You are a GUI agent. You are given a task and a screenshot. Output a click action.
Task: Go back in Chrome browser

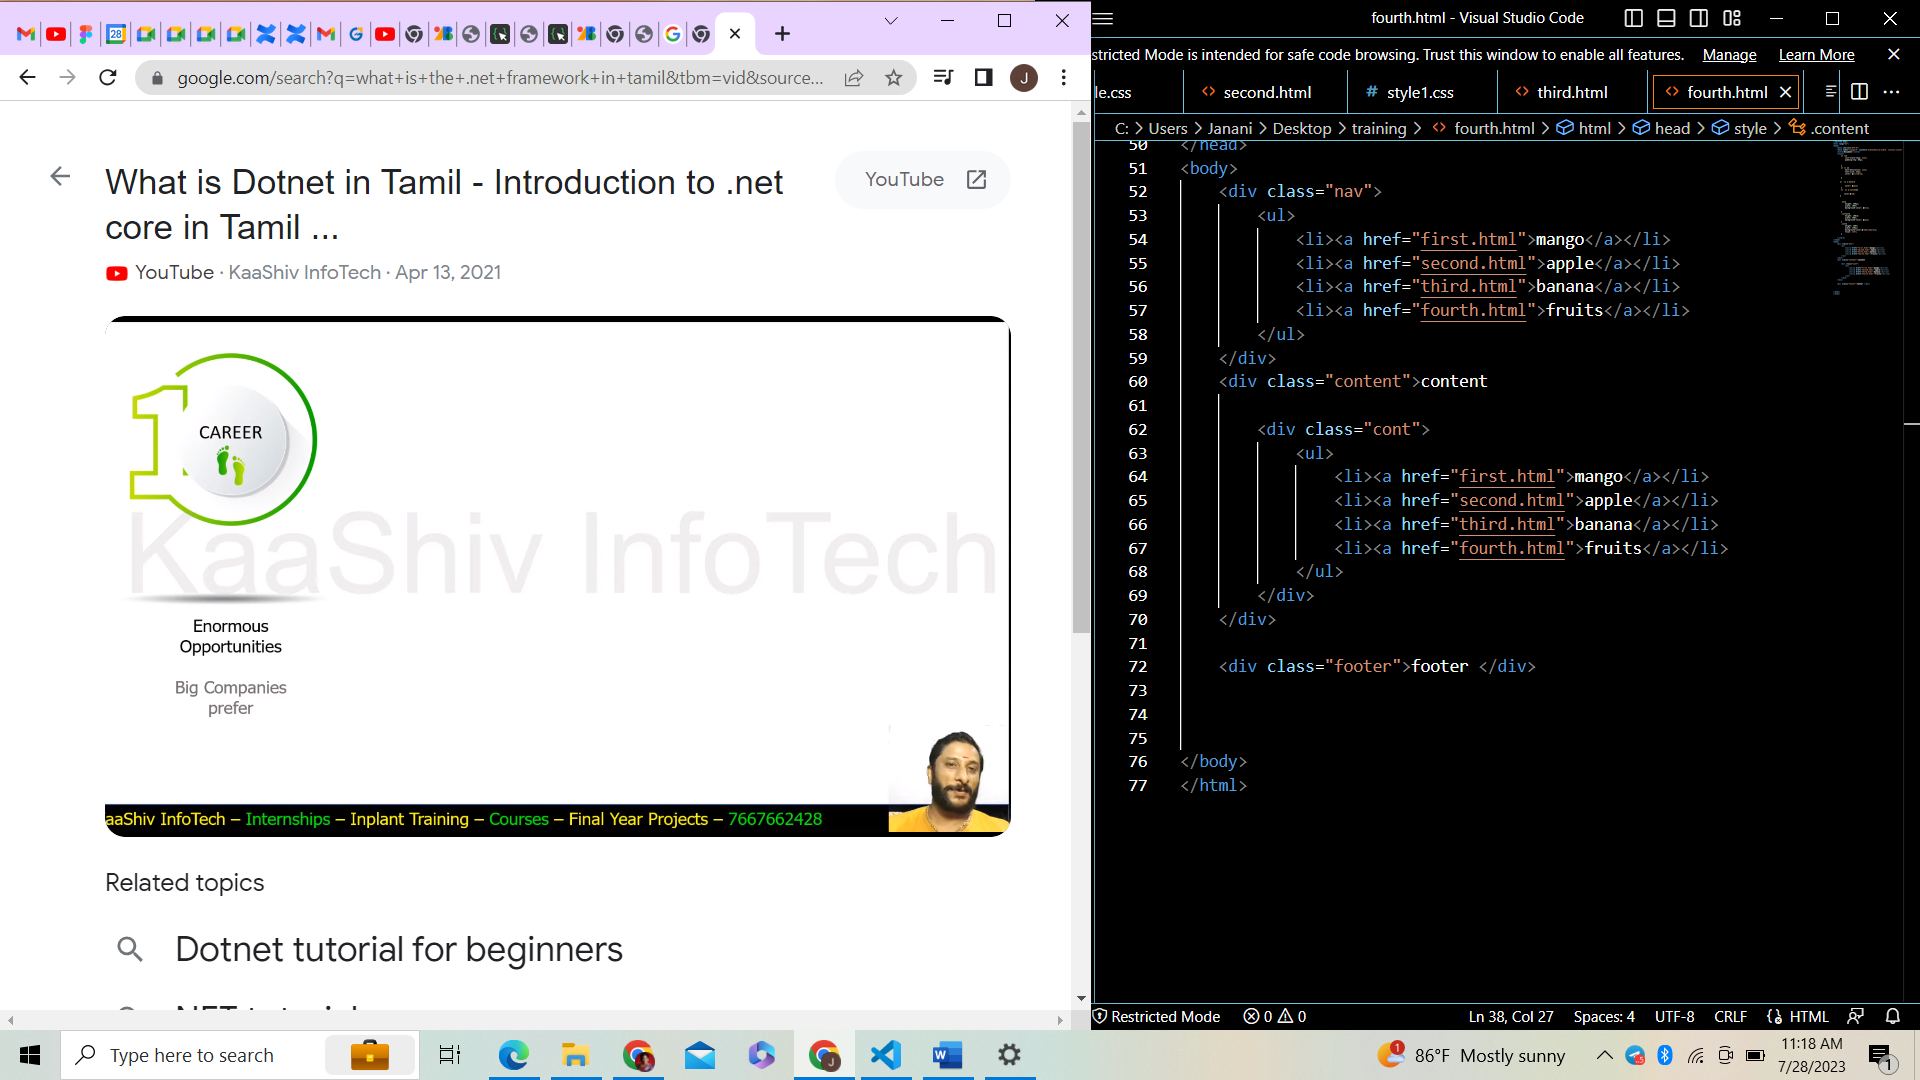click(27, 78)
